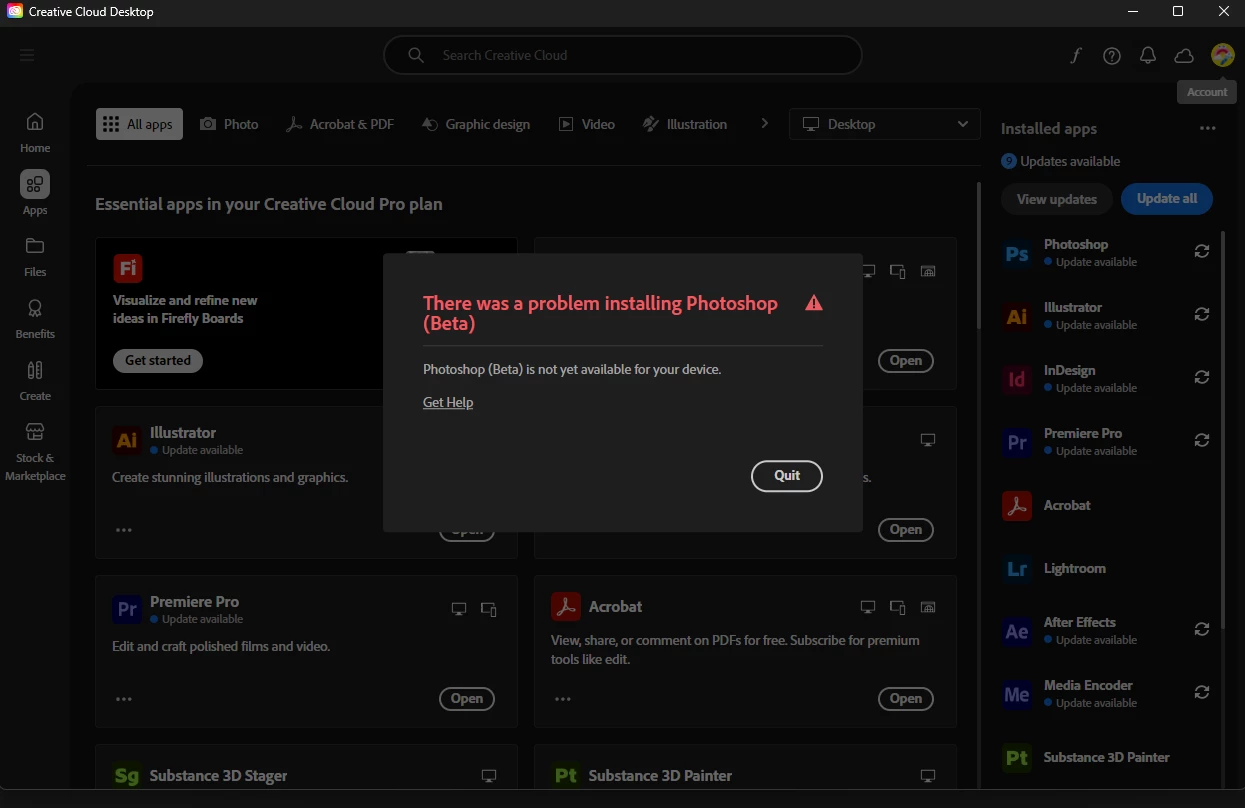The image size is (1245, 808).
Task: Click the Installed apps heading
Action: [x=1049, y=129]
